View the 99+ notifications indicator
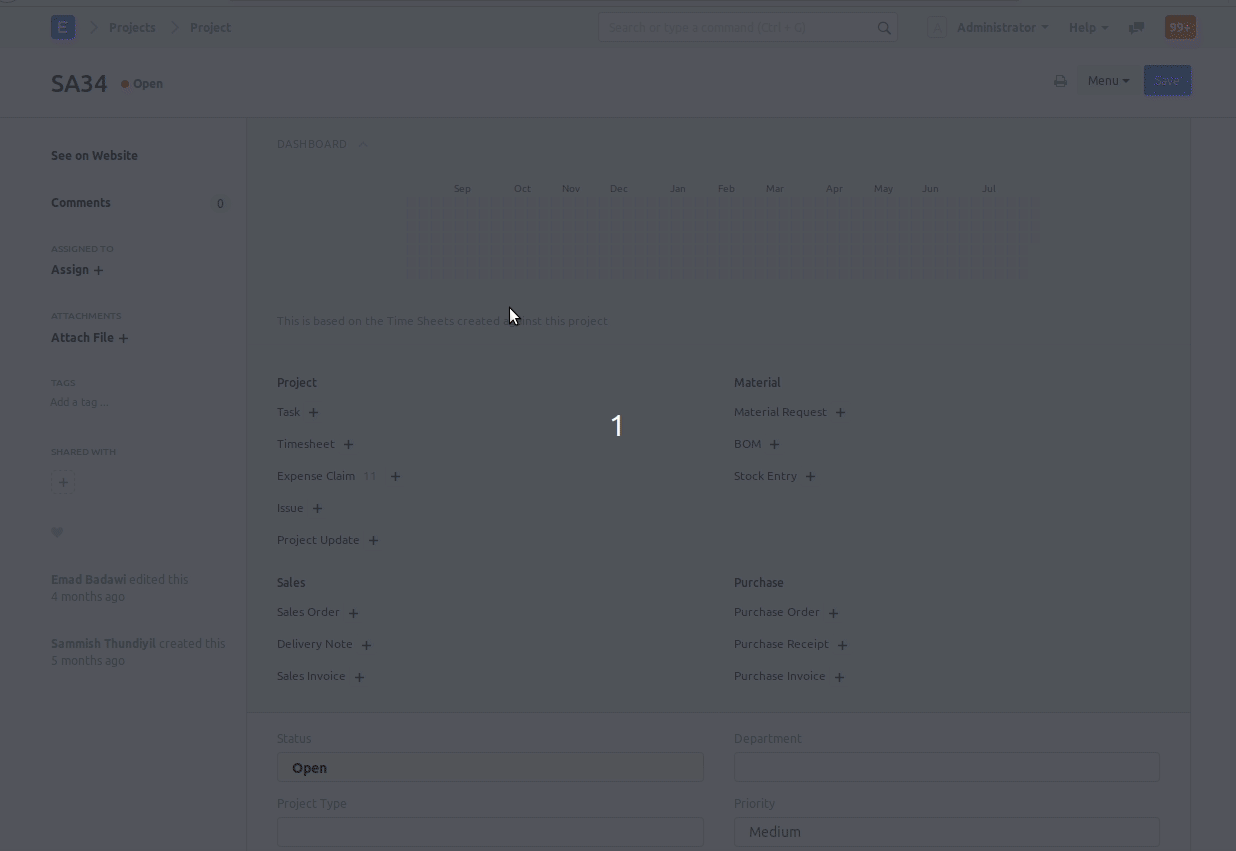Viewport: 1236px width, 851px height. point(1179,27)
